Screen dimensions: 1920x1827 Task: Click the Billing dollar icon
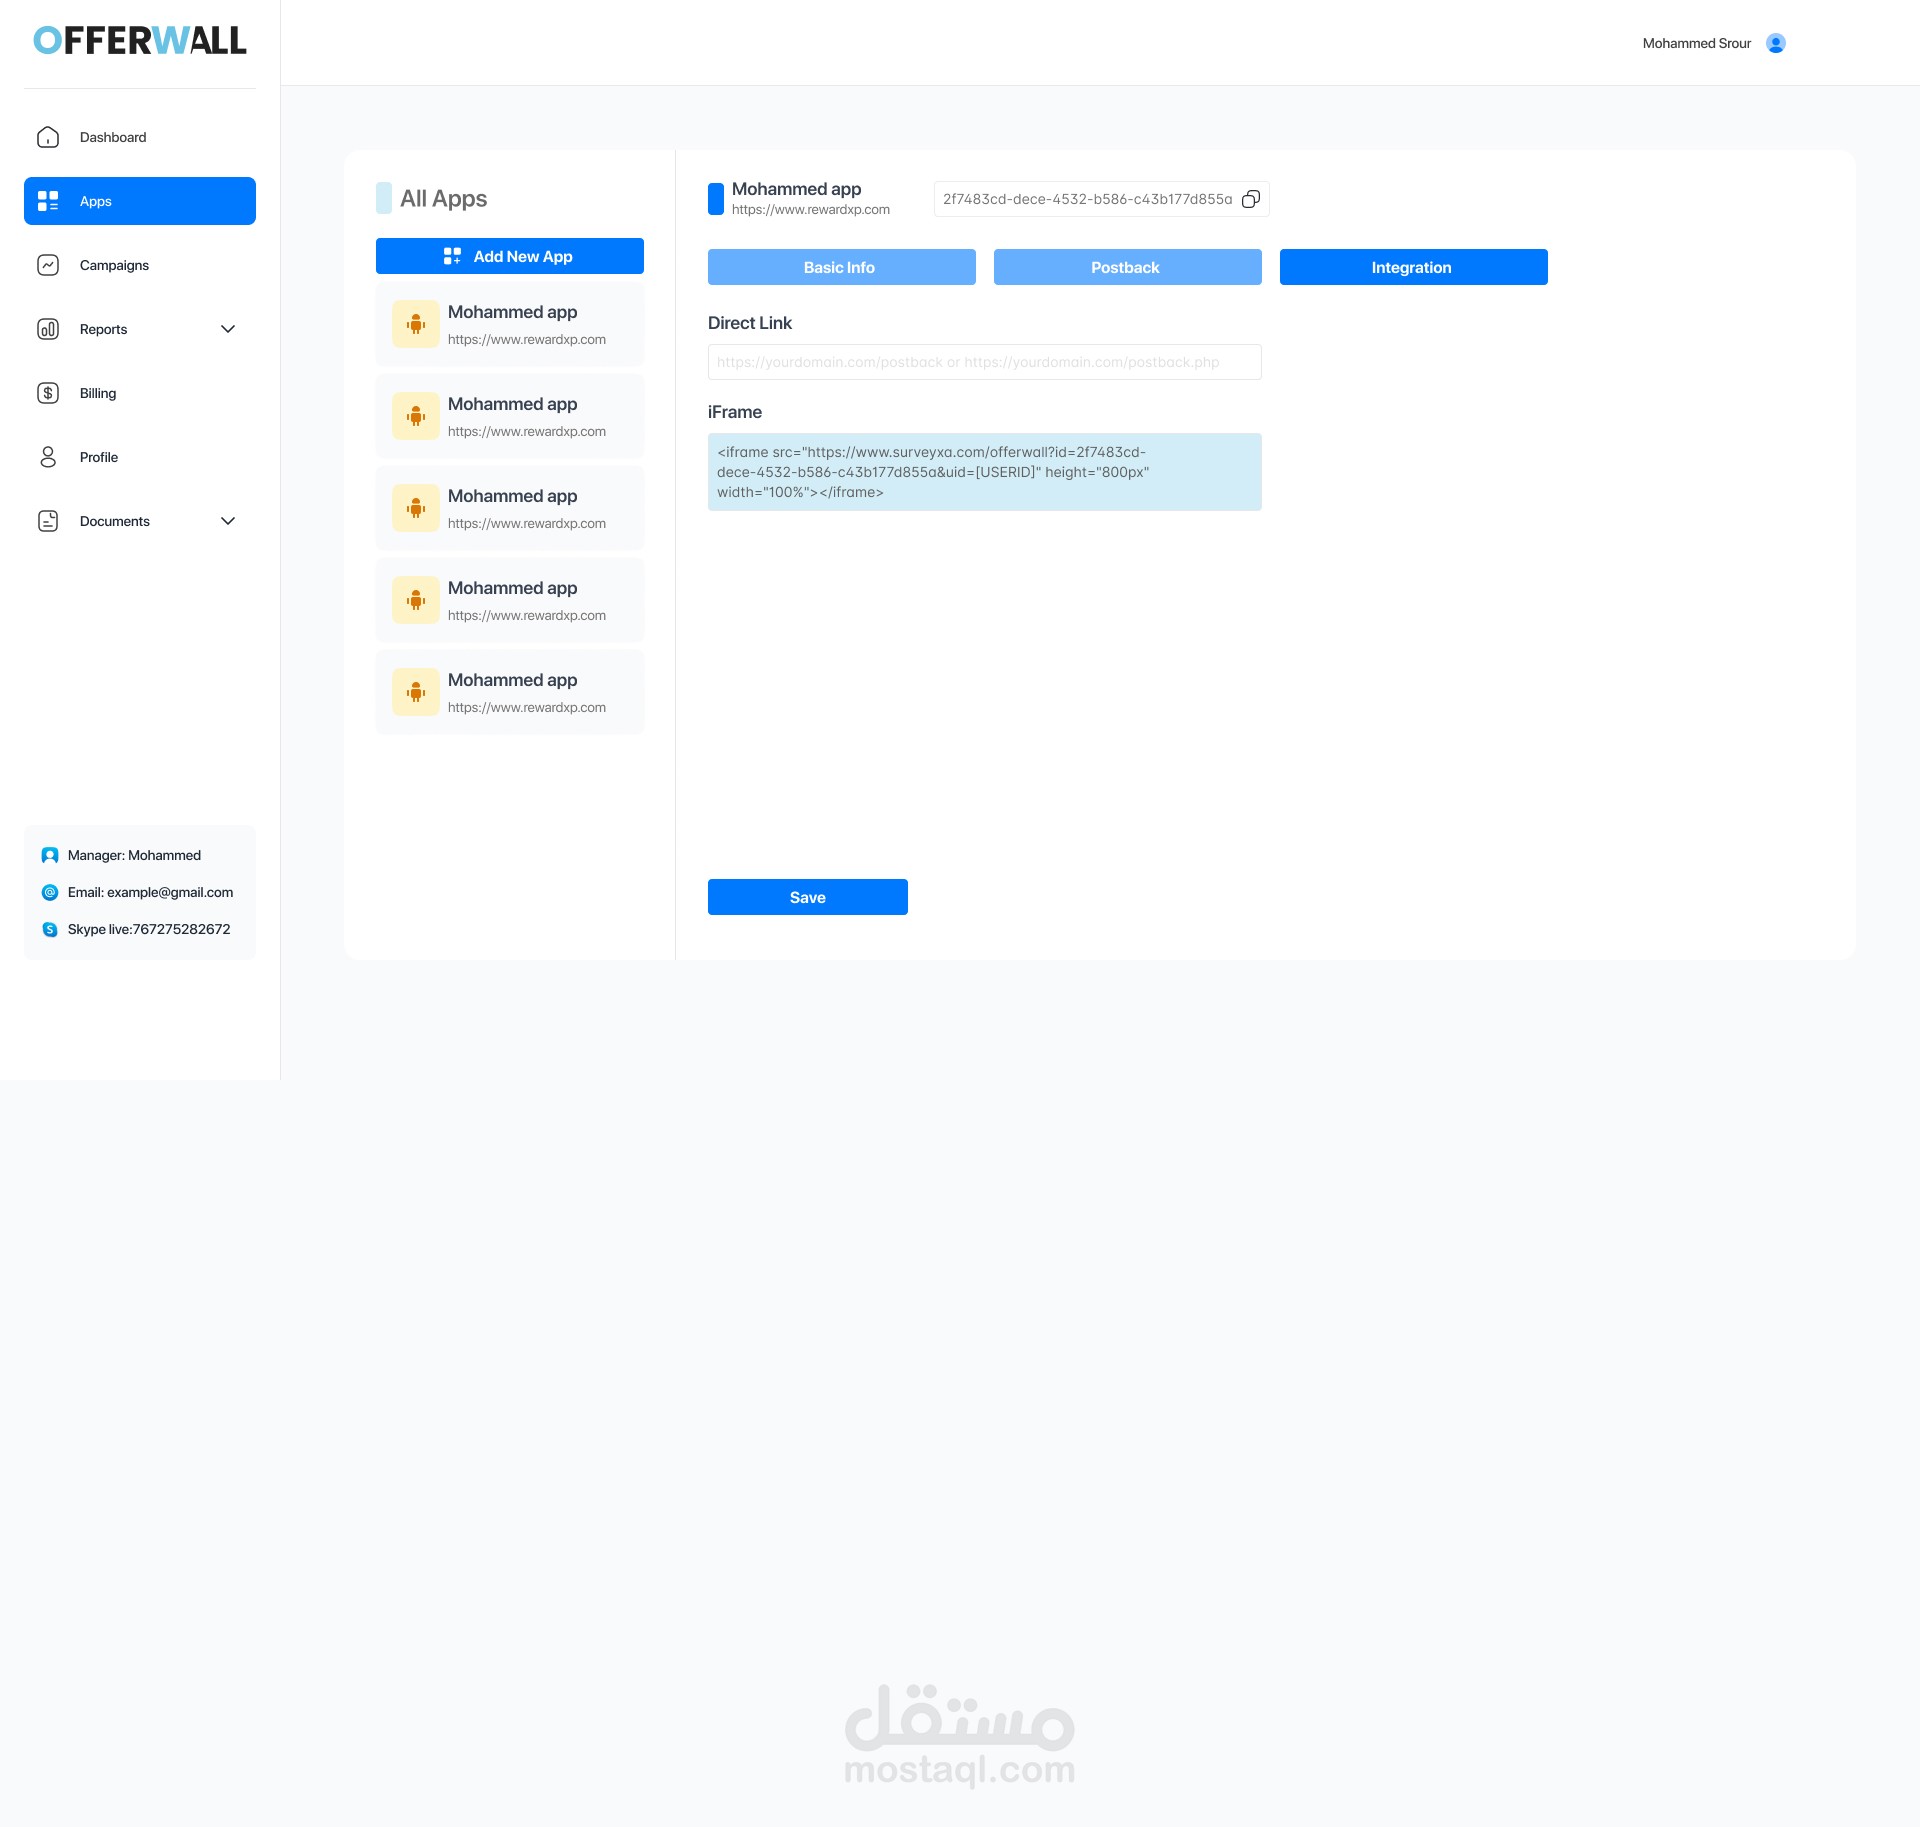[x=48, y=393]
